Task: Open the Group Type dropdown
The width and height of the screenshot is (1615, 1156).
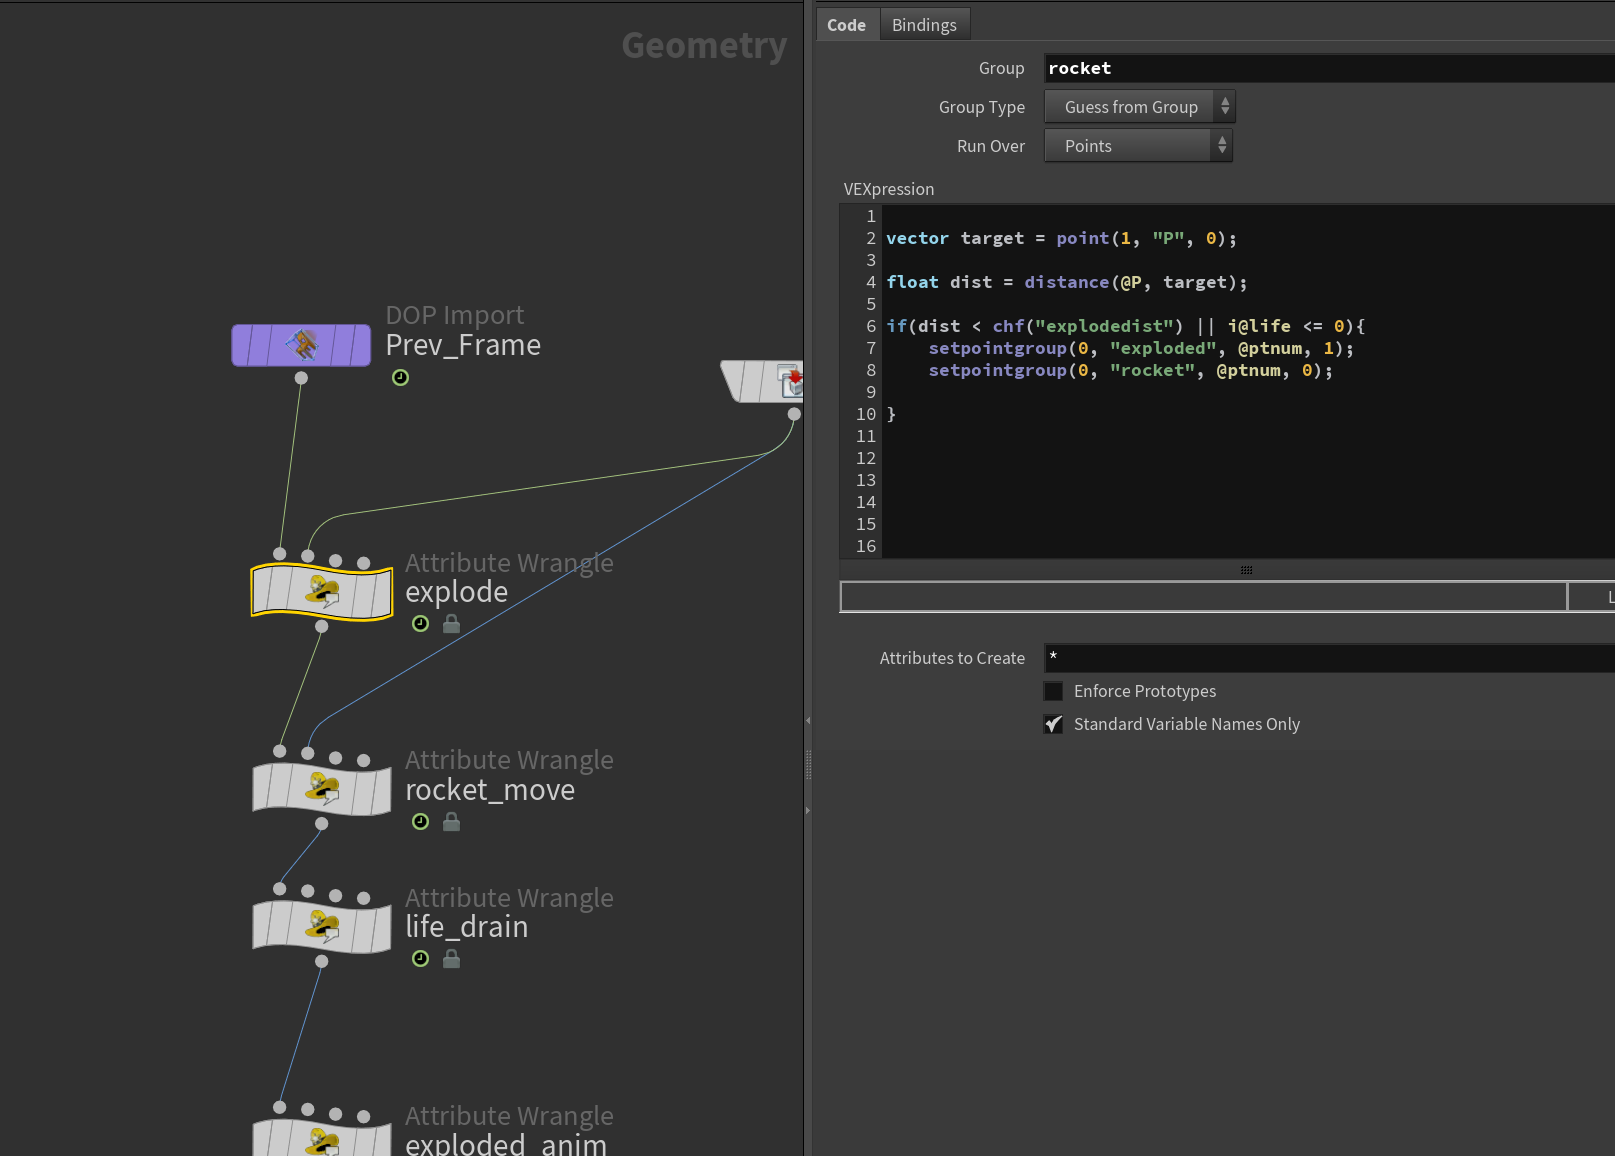Action: point(1139,107)
